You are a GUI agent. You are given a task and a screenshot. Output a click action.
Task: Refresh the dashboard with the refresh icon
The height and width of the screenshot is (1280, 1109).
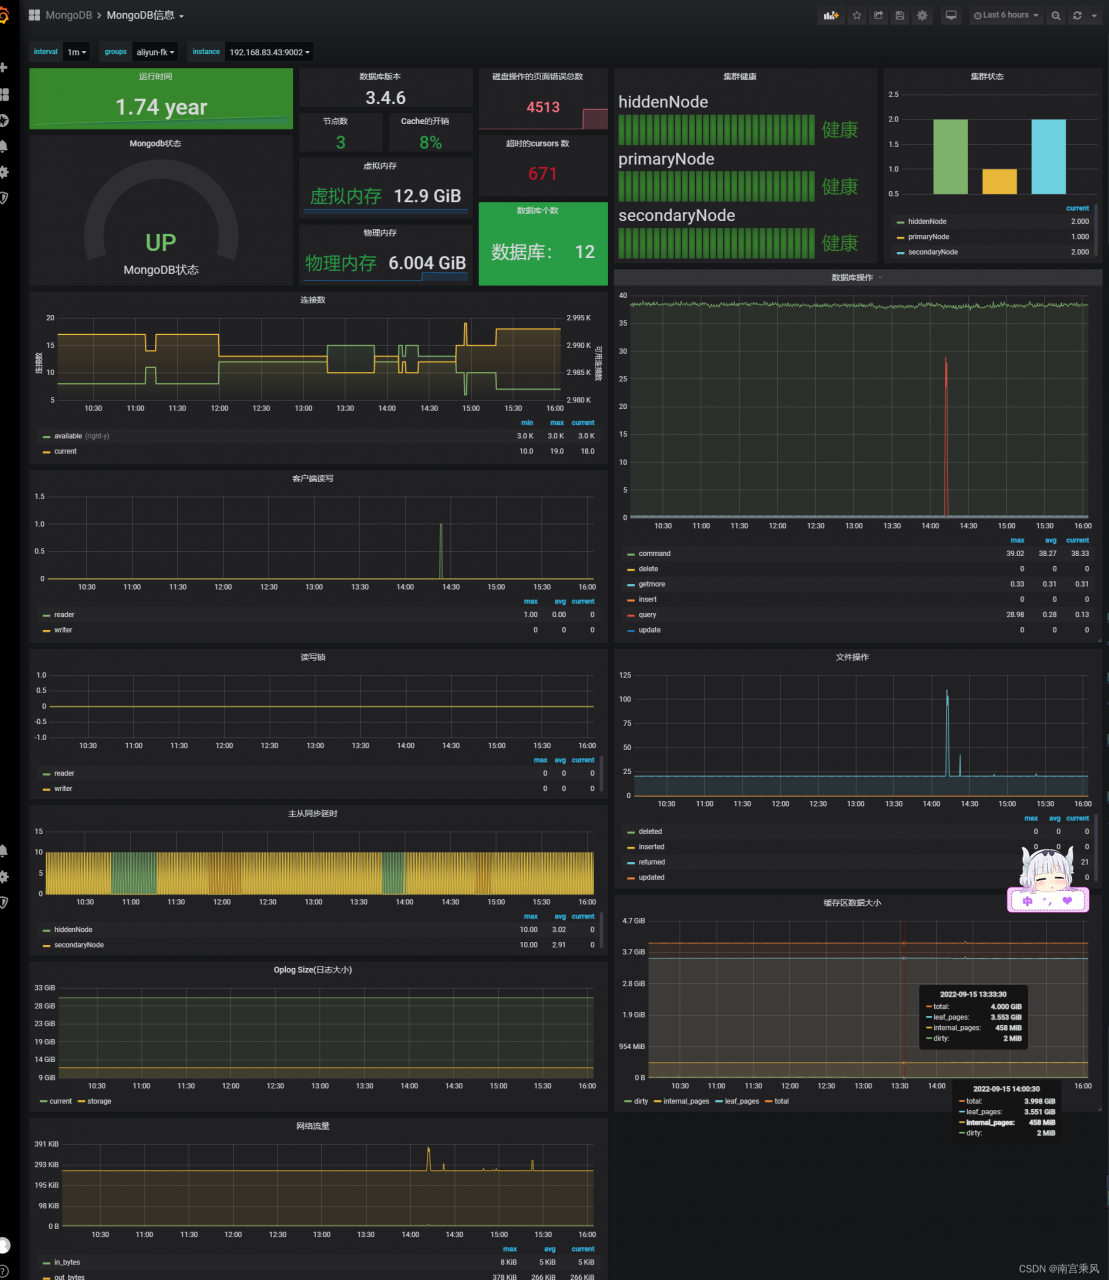[x=1077, y=16]
